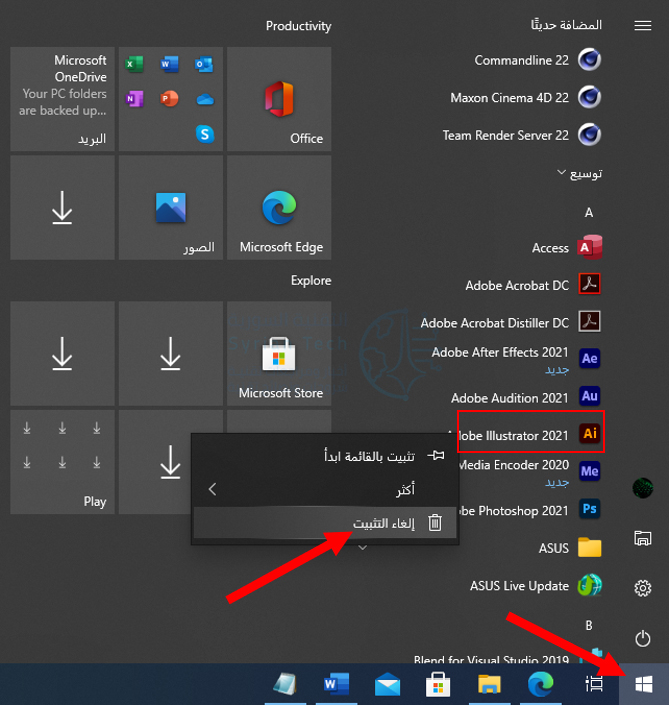The image size is (669, 705).
Task: Open OneDrive in the Office apps tile
Action: click(x=205, y=99)
